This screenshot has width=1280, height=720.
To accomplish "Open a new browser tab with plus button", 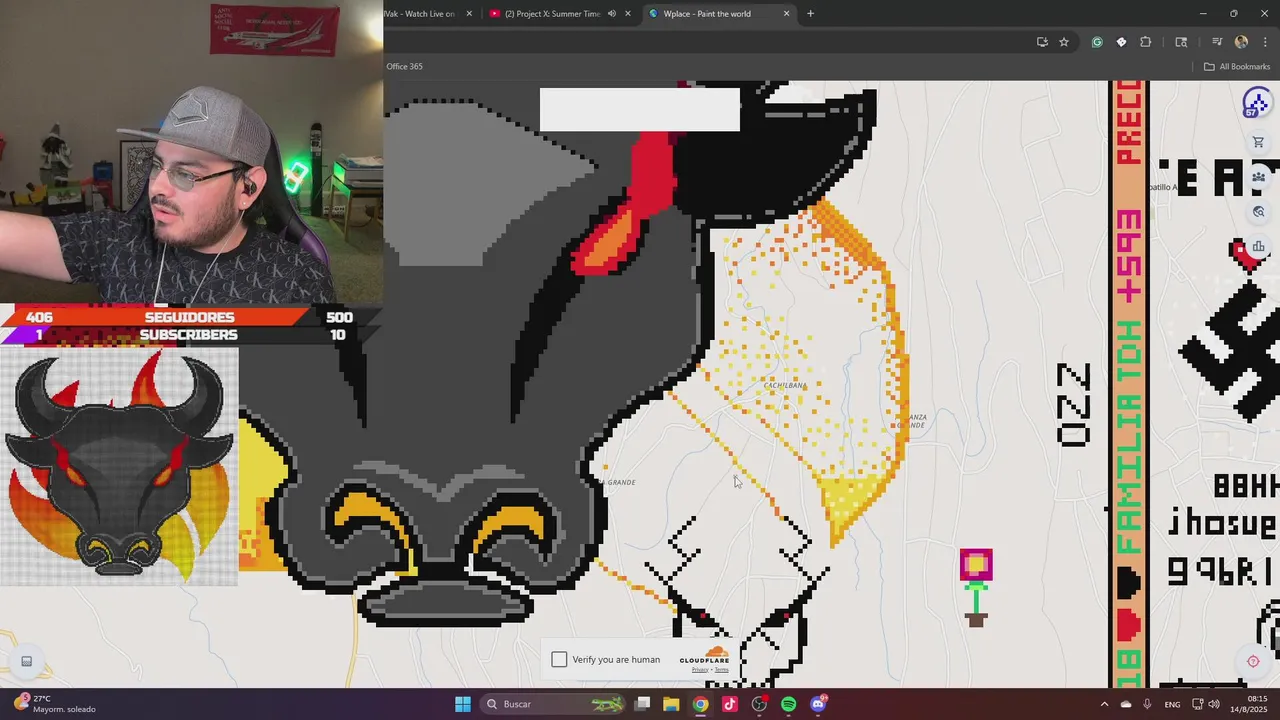I will click(810, 14).
